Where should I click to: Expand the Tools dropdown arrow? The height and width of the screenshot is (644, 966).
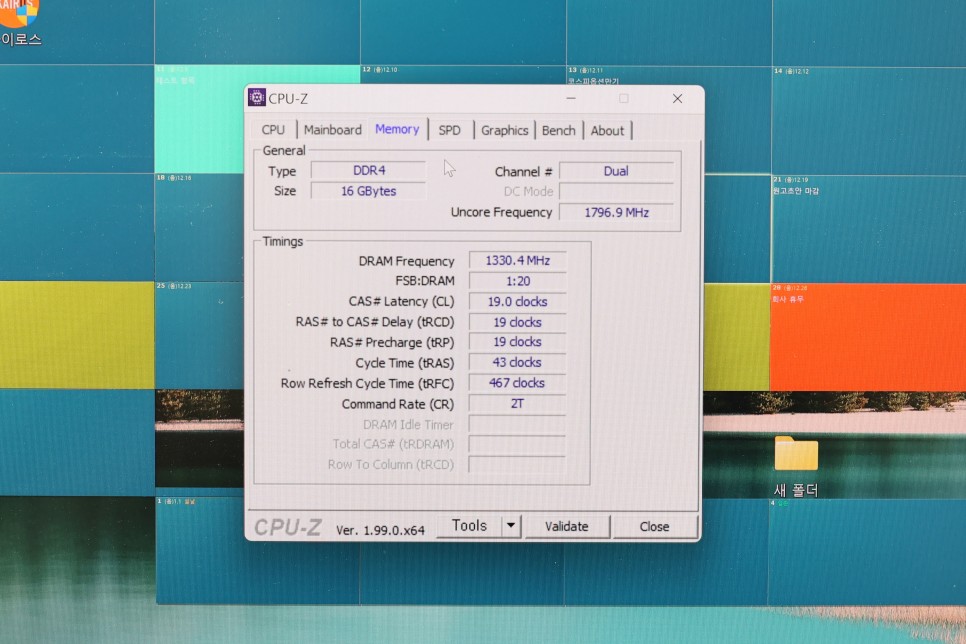pyautogui.click(x=511, y=526)
